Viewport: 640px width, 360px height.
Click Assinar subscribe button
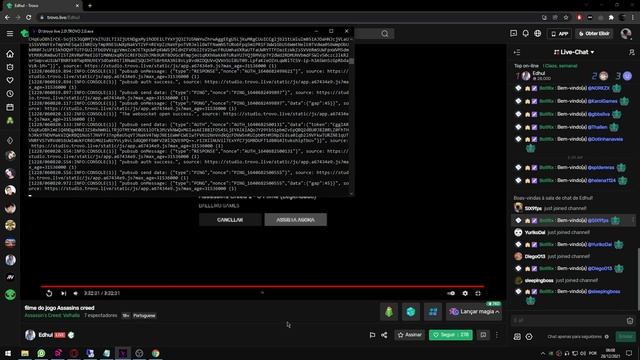click(x=409, y=335)
